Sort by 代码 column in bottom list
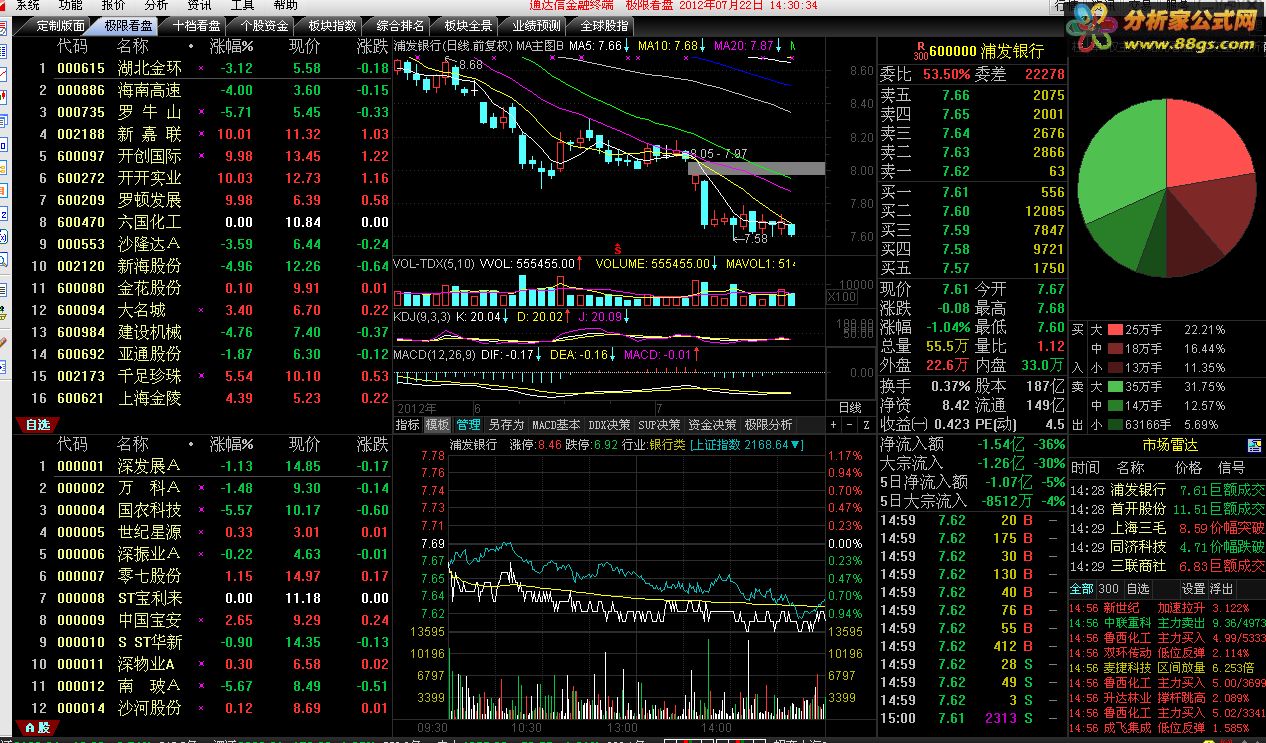Viewport: 1266px width, 743px height. 72,444
